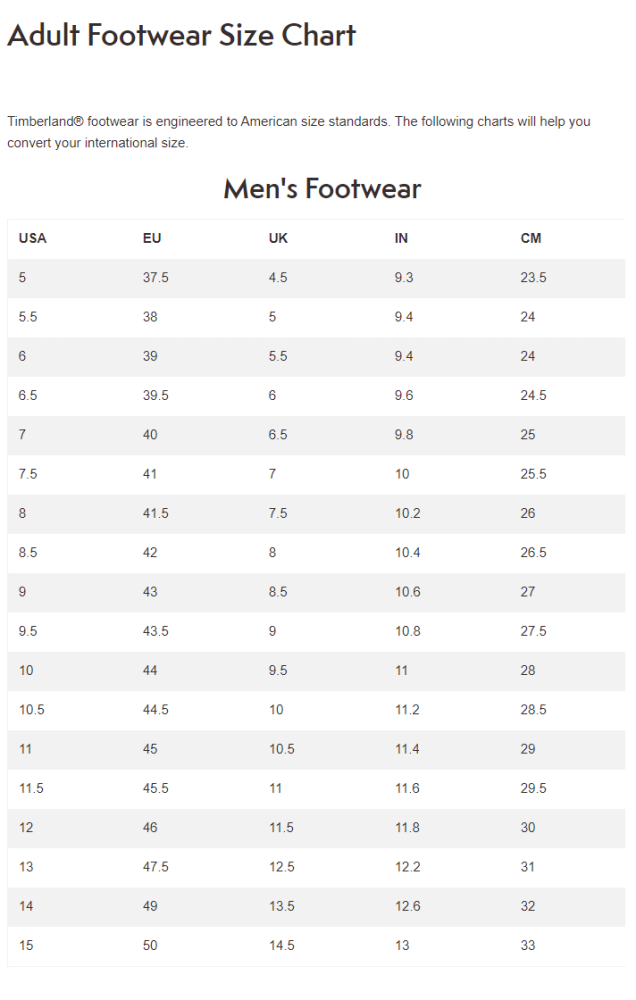The height and width of the screenshot is (1000, 636).
Task: Select EU size 37.5 cell
Action: (x=155, y=277)
